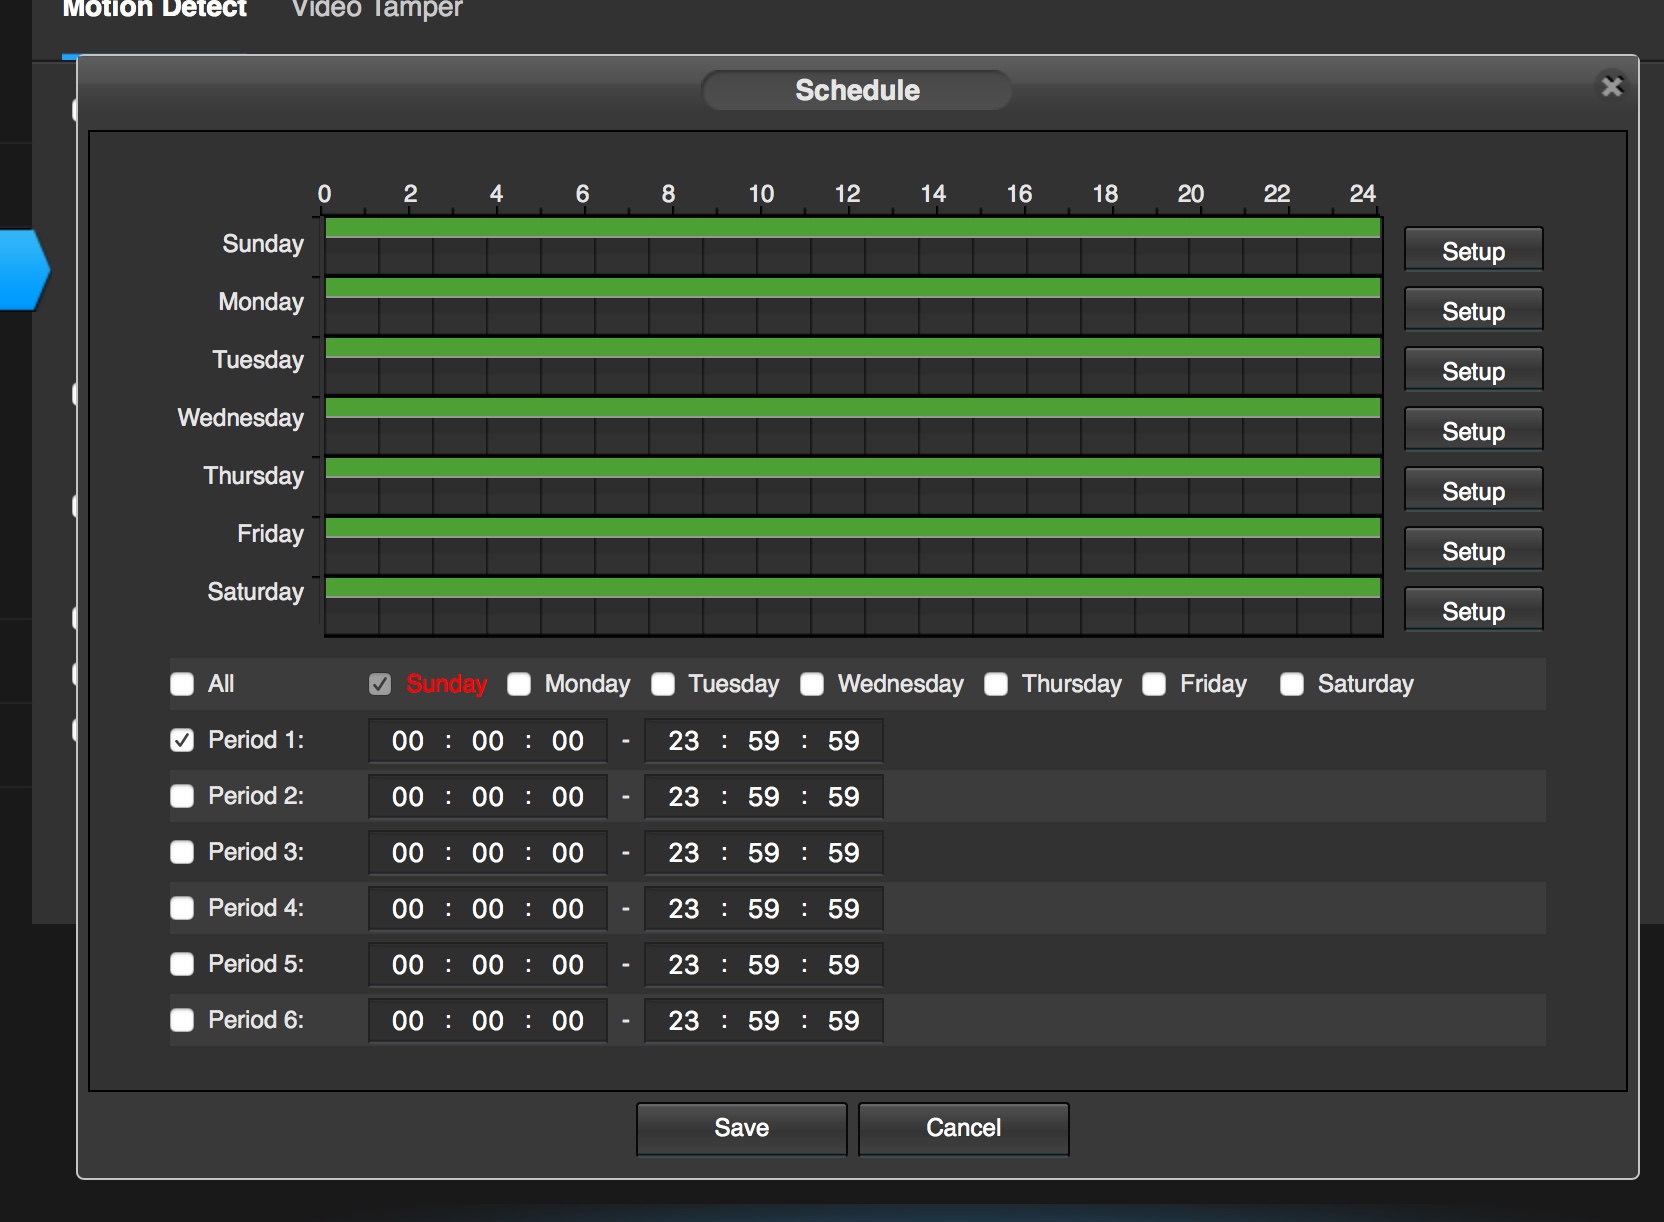This screenshot has height=1222, width=1664.
Task: Check the Period 5 checkbox
Action: [x=182, y=964]
